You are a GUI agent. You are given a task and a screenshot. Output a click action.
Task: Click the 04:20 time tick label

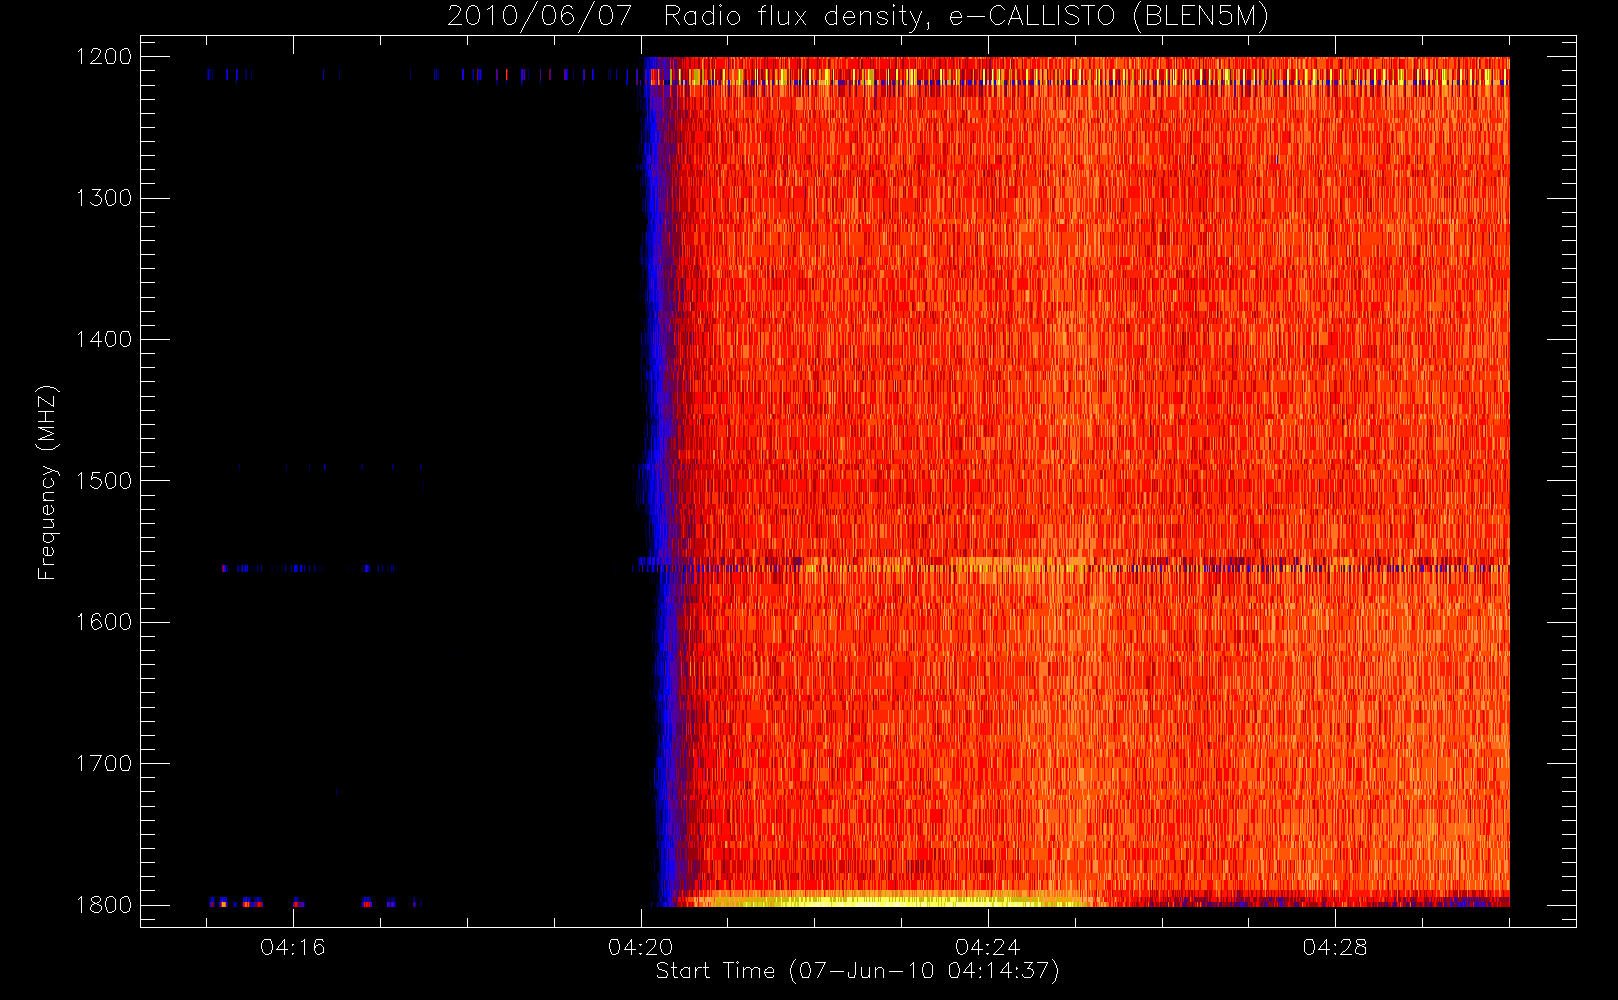tap(640, 947)
